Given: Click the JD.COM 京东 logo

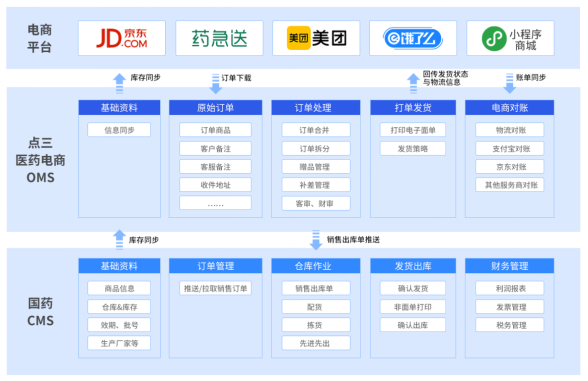Looking at the screenshot, I should [122, 38].
